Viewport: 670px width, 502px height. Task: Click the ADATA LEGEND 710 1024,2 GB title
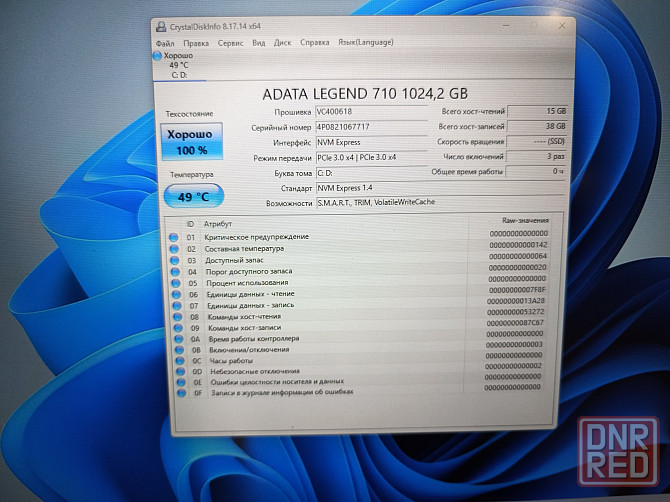[x=365, y=94]
